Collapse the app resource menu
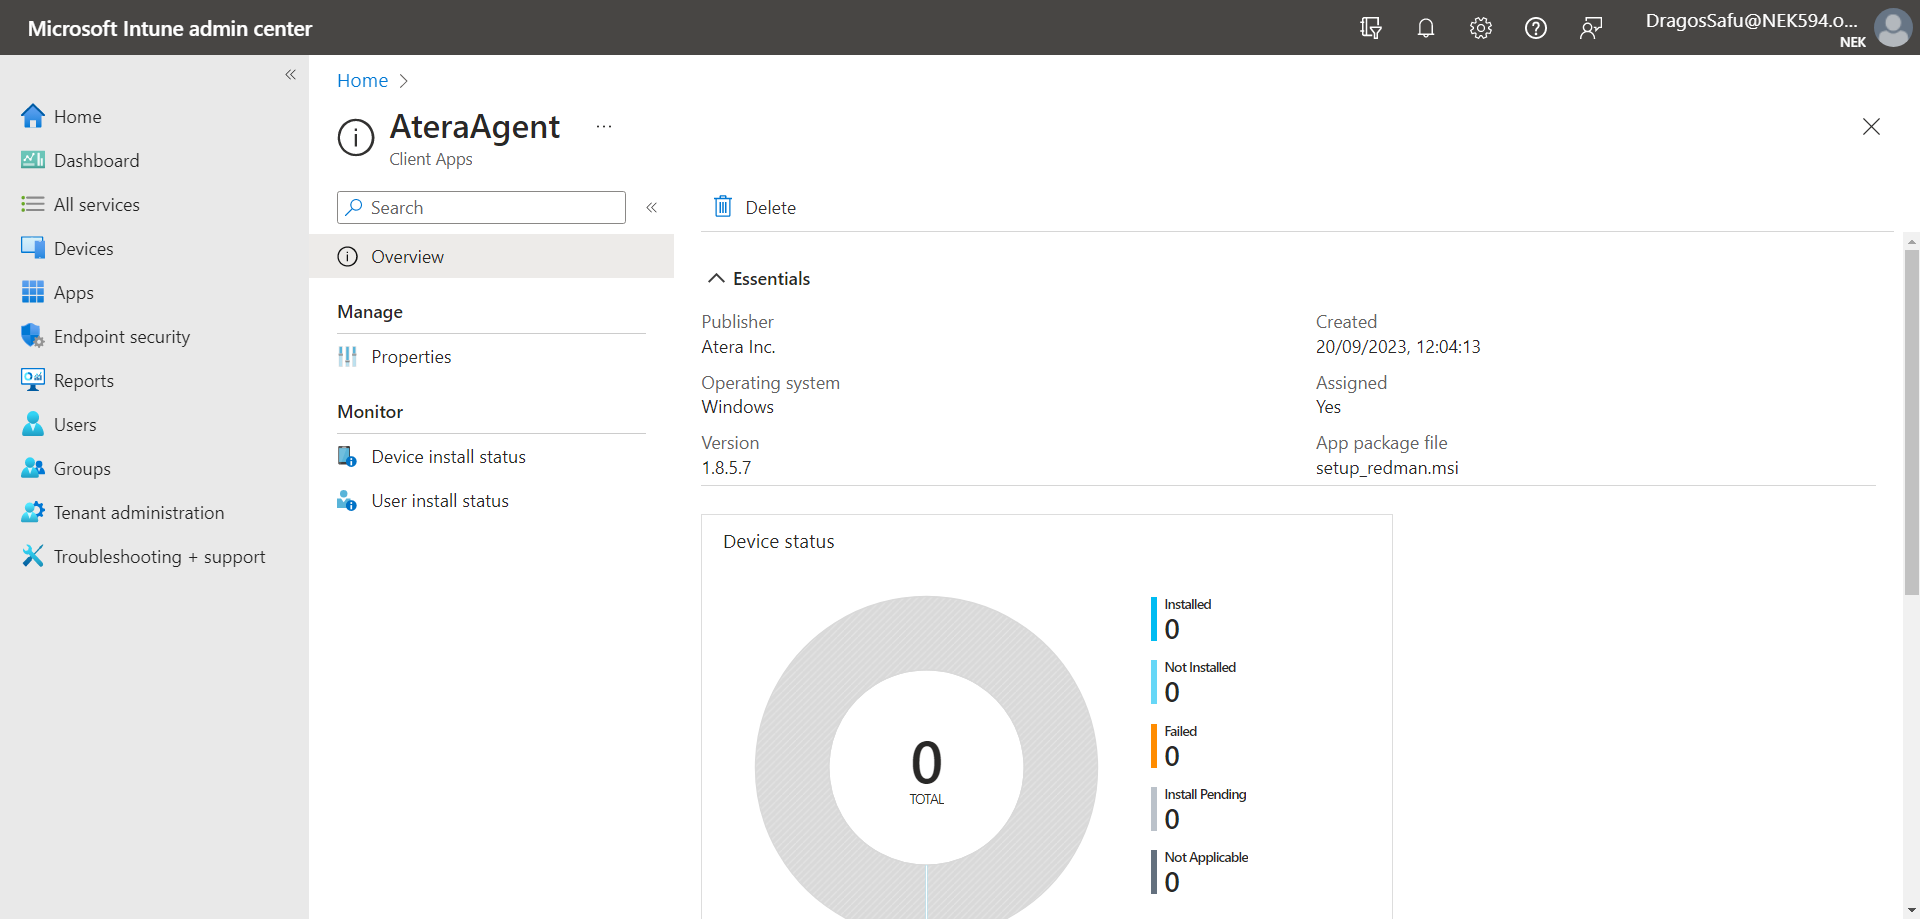 tap(651, 207)
